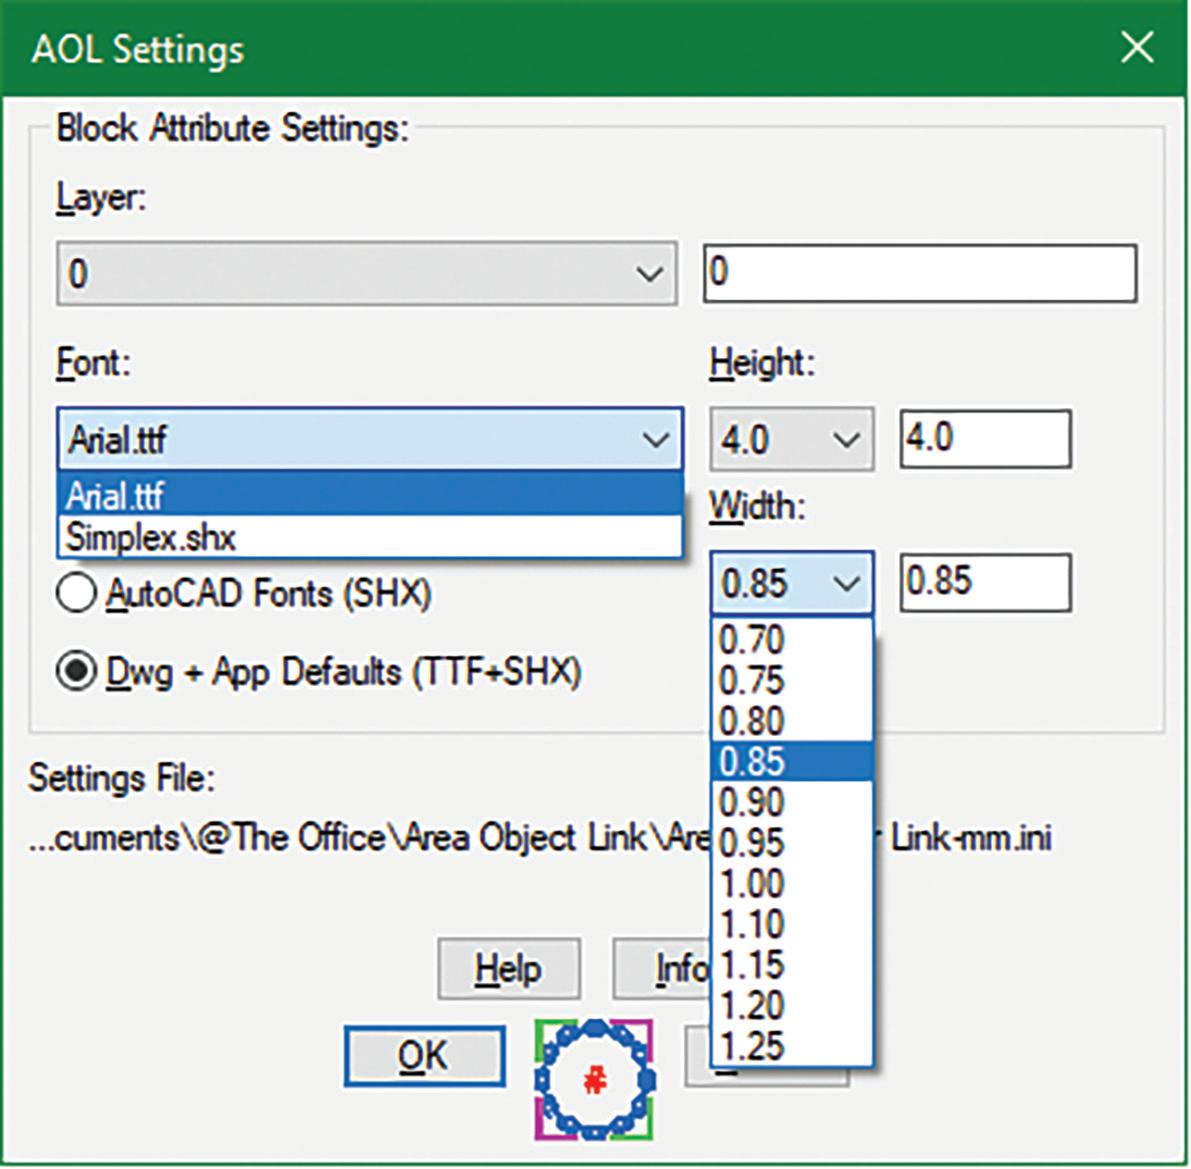Click the Height value text field
The image size is (1191, 1169).
click(x=985, y=439)
